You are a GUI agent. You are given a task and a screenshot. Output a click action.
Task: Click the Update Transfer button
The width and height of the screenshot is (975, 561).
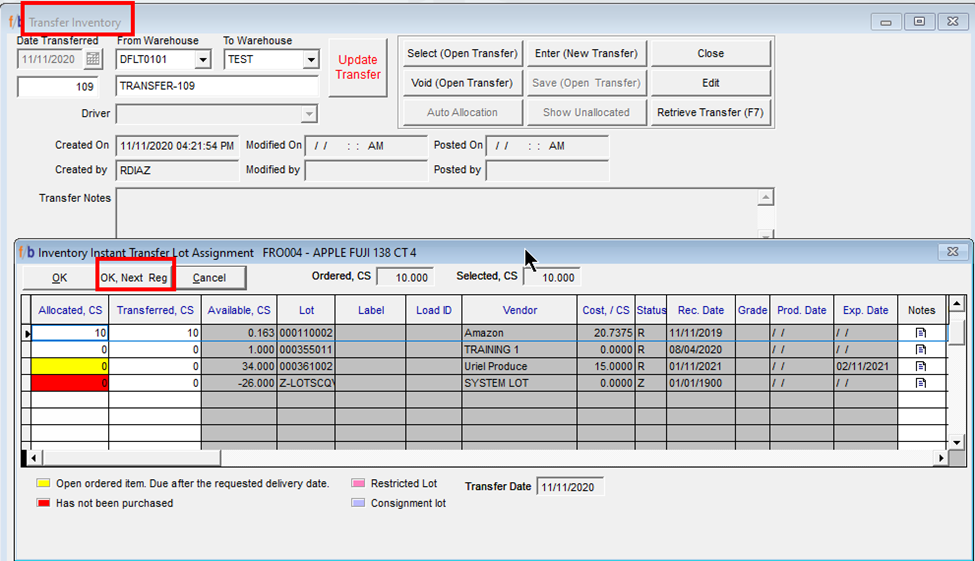[x=358, y=68]
